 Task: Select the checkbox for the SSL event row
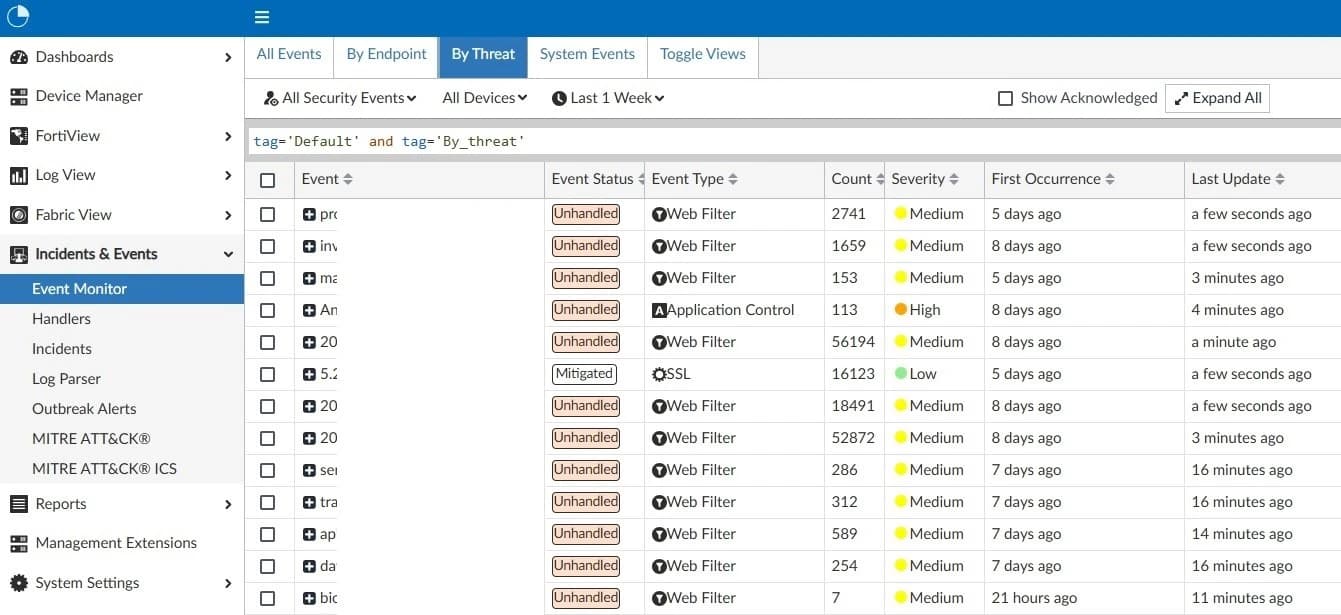click(267, 374)
